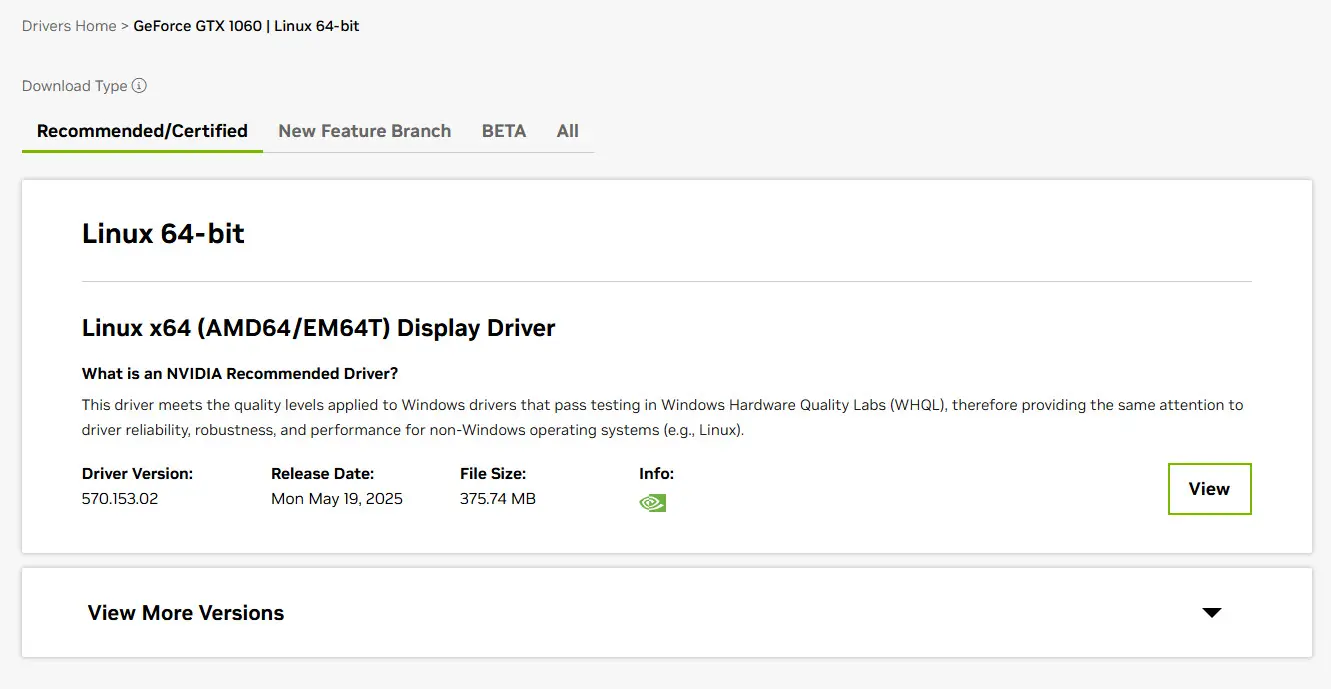Viewport: 1331px width, 689px height.
Task: Switch to the New Feature Branch tab
Action: [364, 131]
